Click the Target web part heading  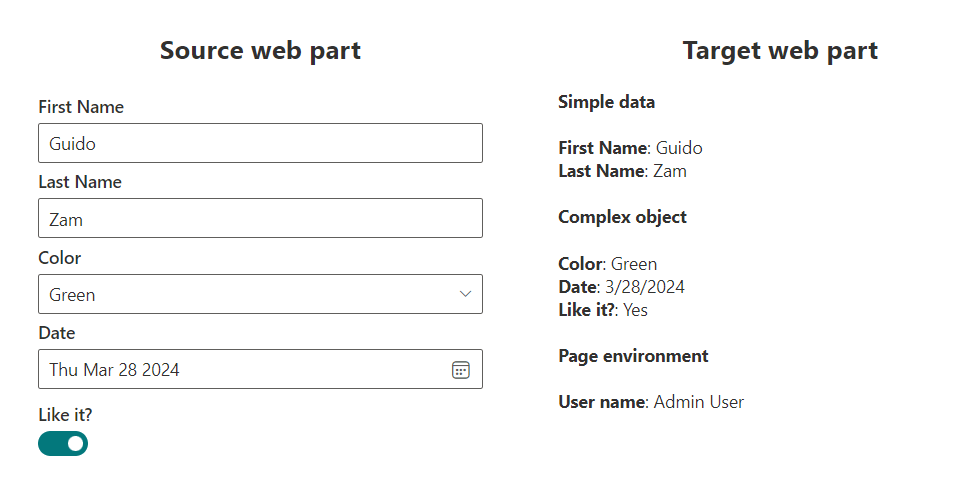(780, 51)
